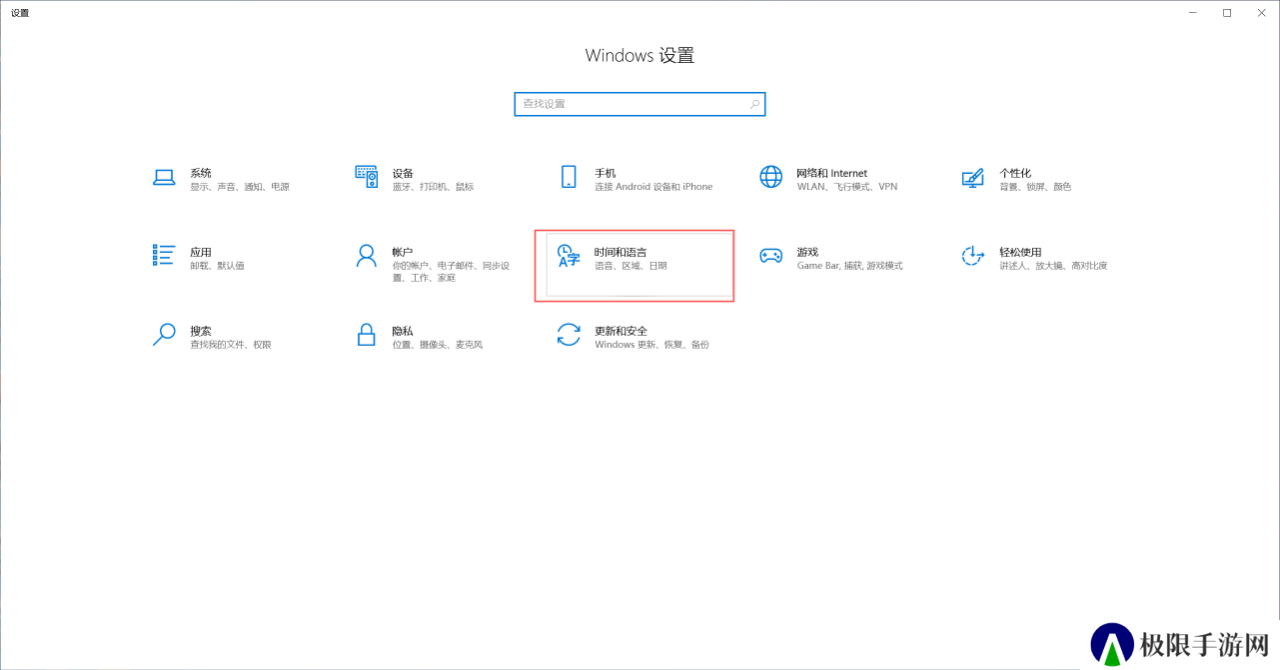
Task: Click the text "显示、声音、通知、电源"
Action: tap(240, 187)
